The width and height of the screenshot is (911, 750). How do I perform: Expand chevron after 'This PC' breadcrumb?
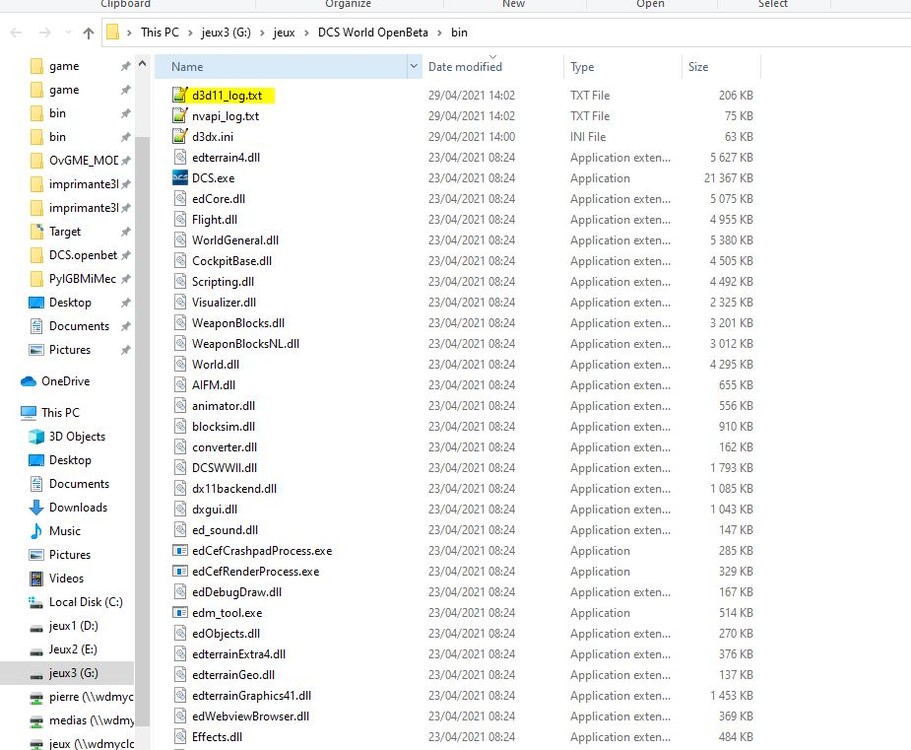tap(190, 33)
